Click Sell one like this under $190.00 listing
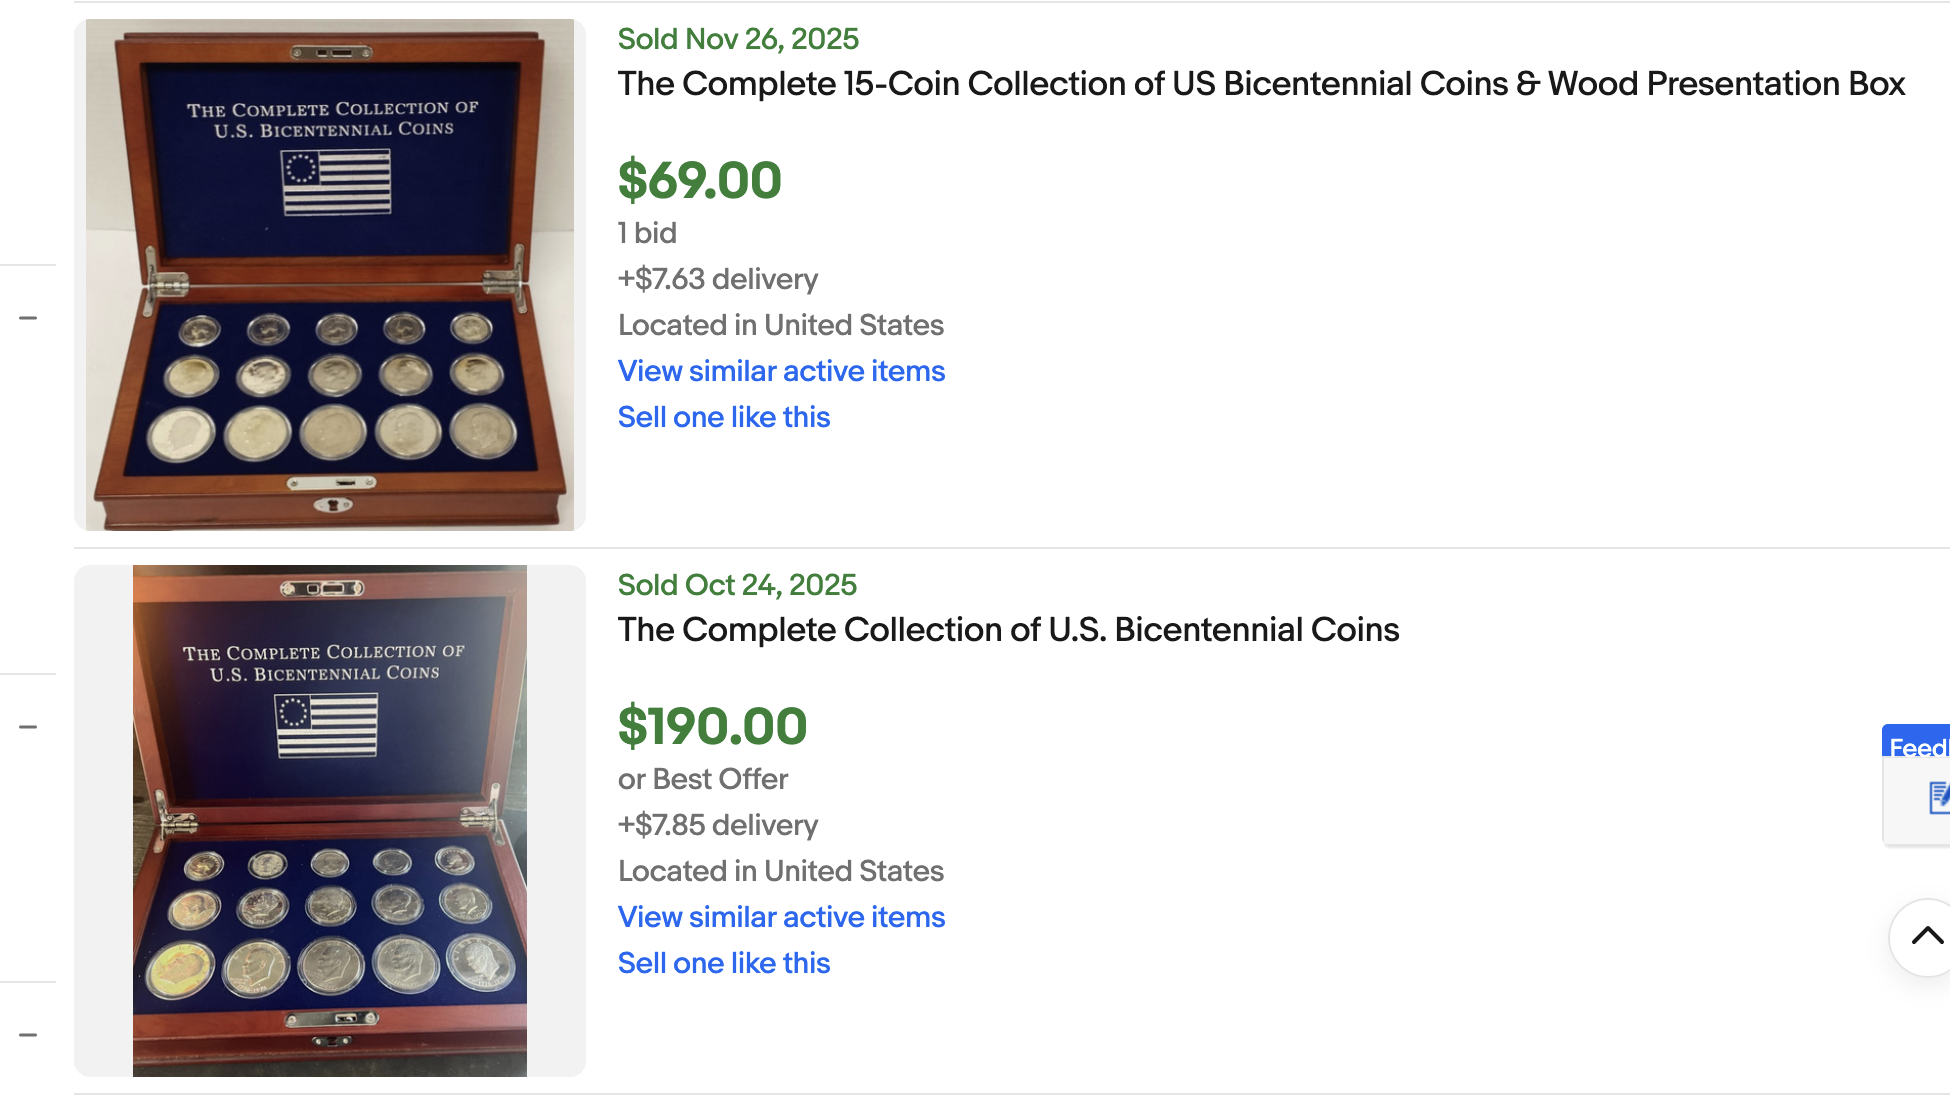 point(724,963)
